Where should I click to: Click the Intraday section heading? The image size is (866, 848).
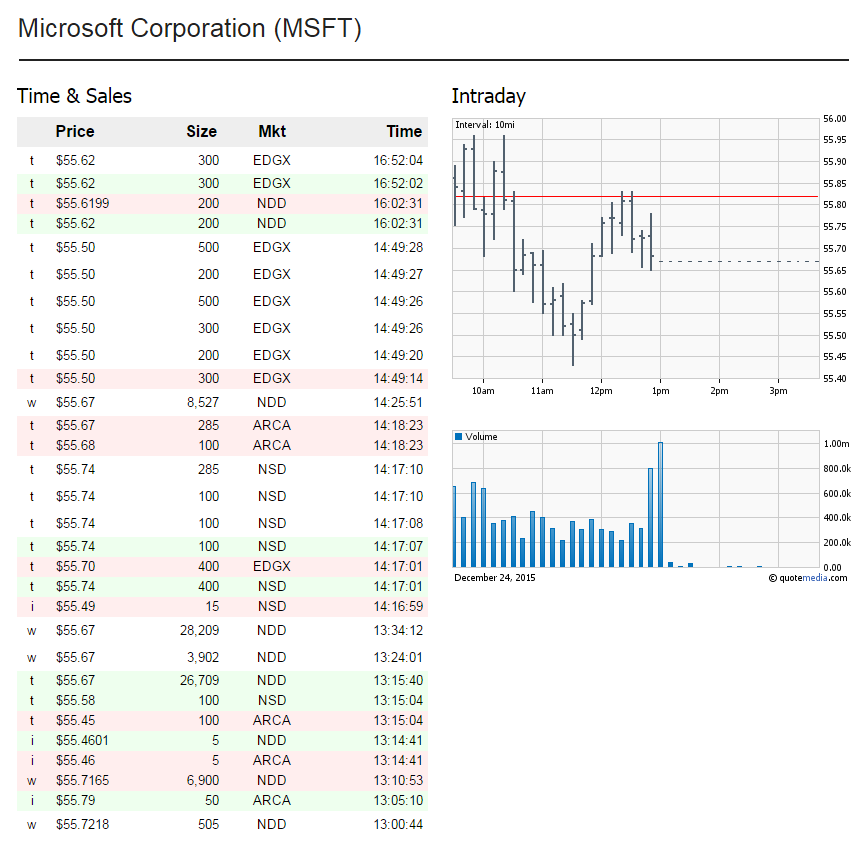[488, 96]
